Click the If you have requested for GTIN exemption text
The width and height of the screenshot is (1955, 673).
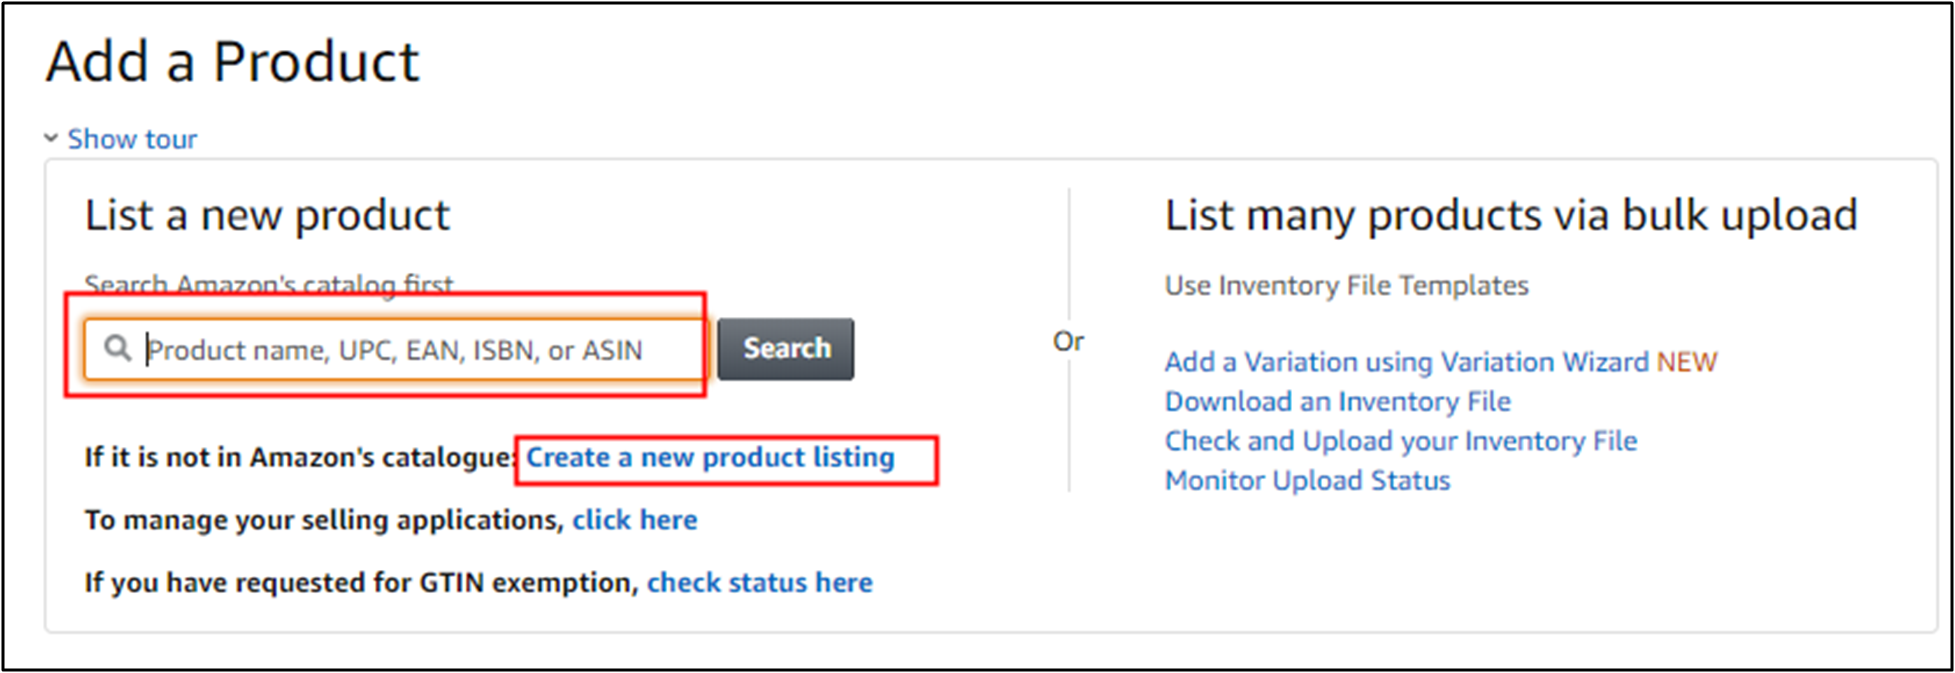[x=361, y=583]
